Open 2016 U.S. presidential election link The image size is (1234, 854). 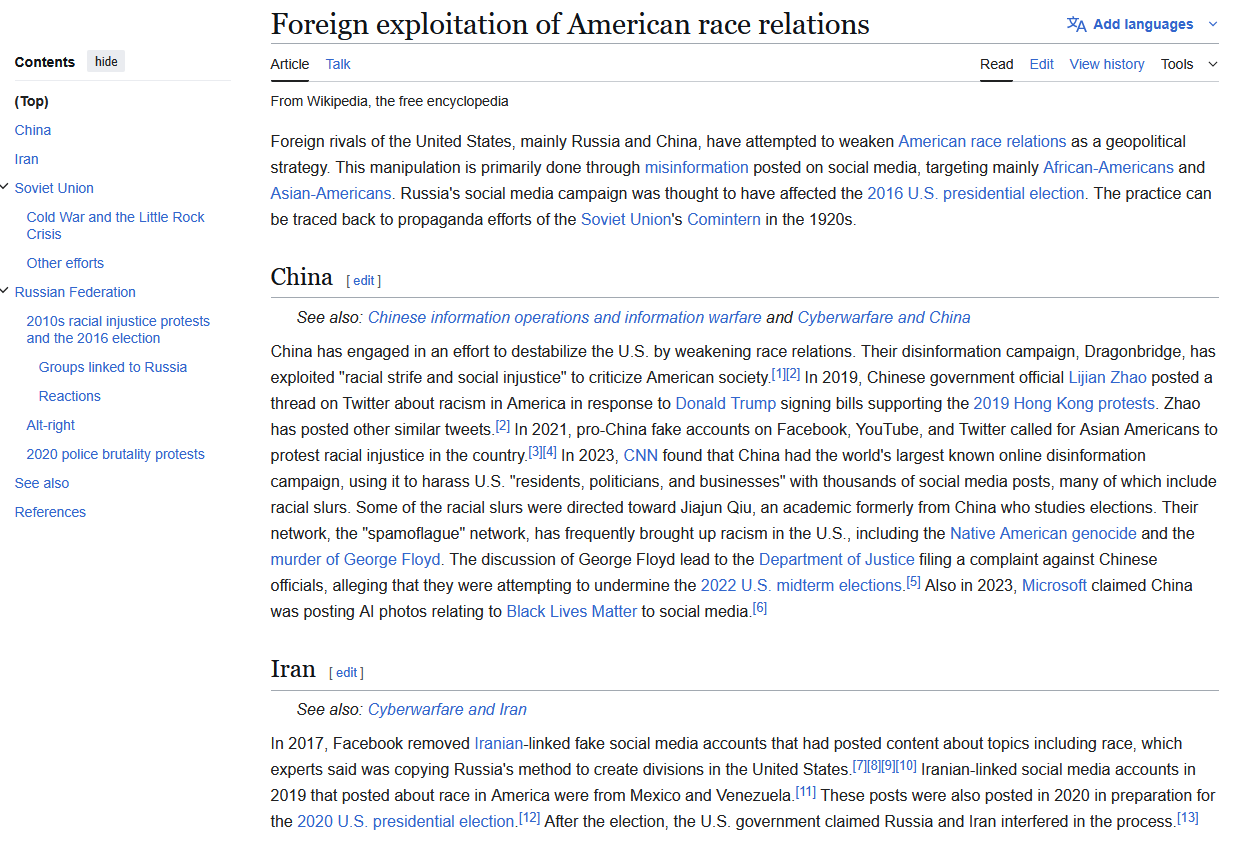976,194
